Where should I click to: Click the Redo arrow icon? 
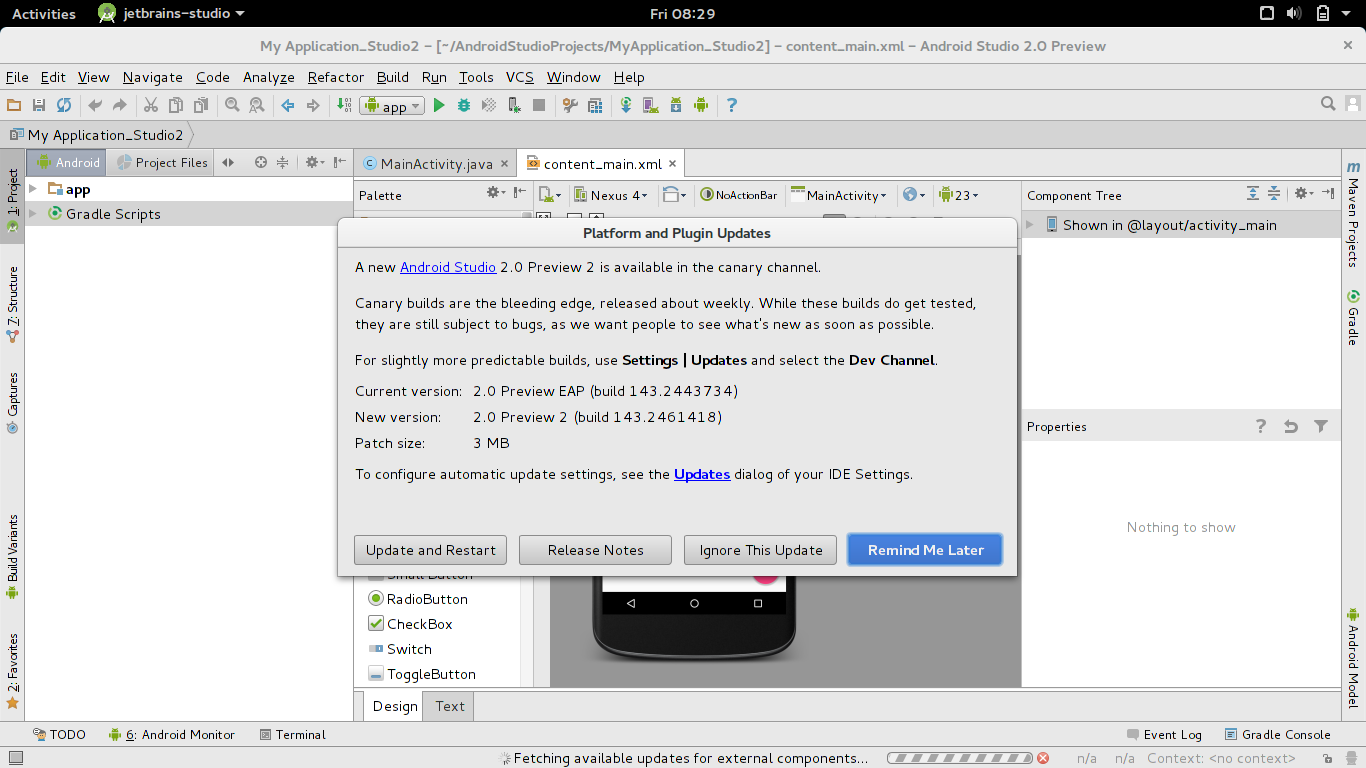click(120, 105)
